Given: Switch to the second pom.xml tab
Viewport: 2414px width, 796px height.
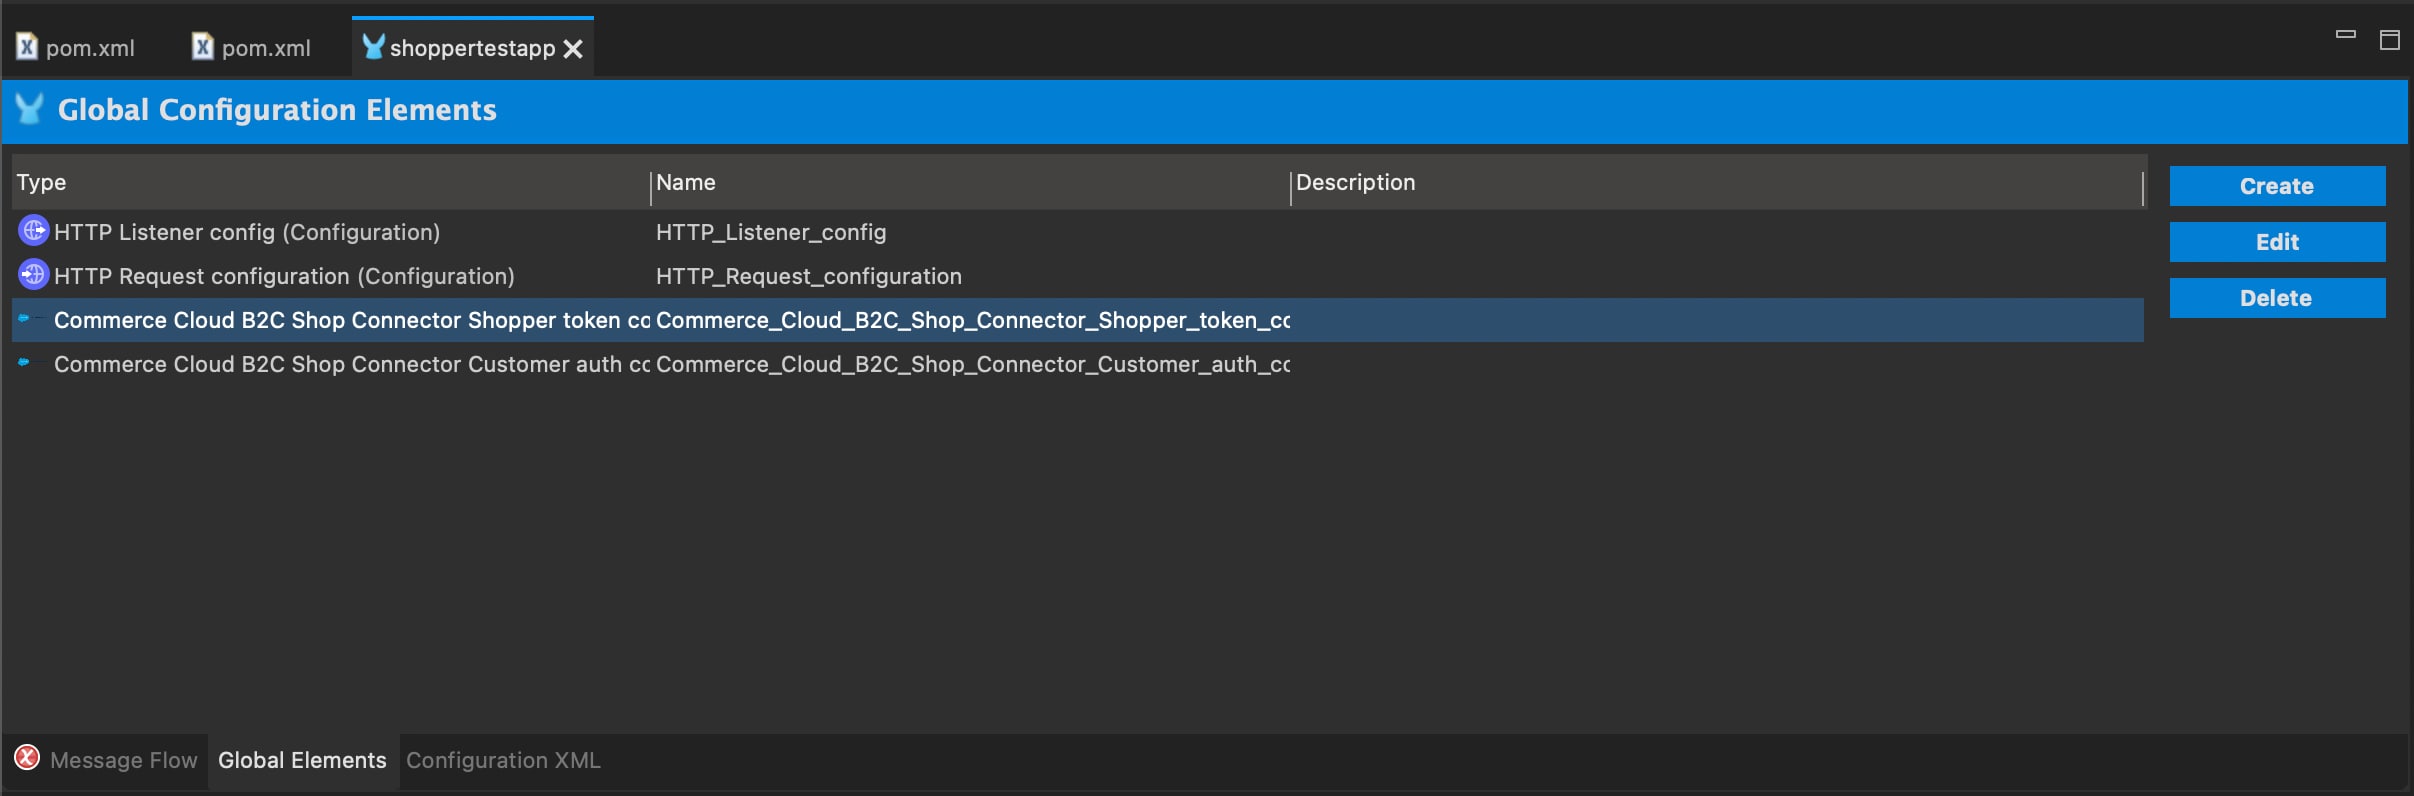Looking at the screenshot, I should [252, 47].
